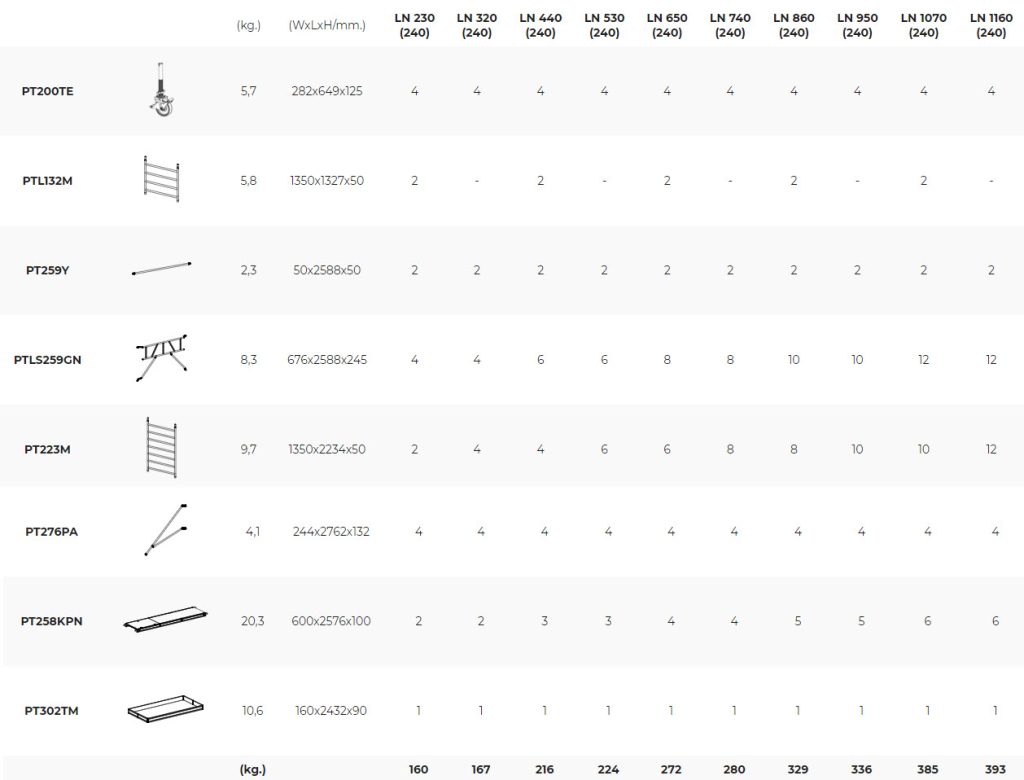Click the PT259Y horizontal brace image
This screenshot has height=780, width=1024.
[x=161, y=268]
